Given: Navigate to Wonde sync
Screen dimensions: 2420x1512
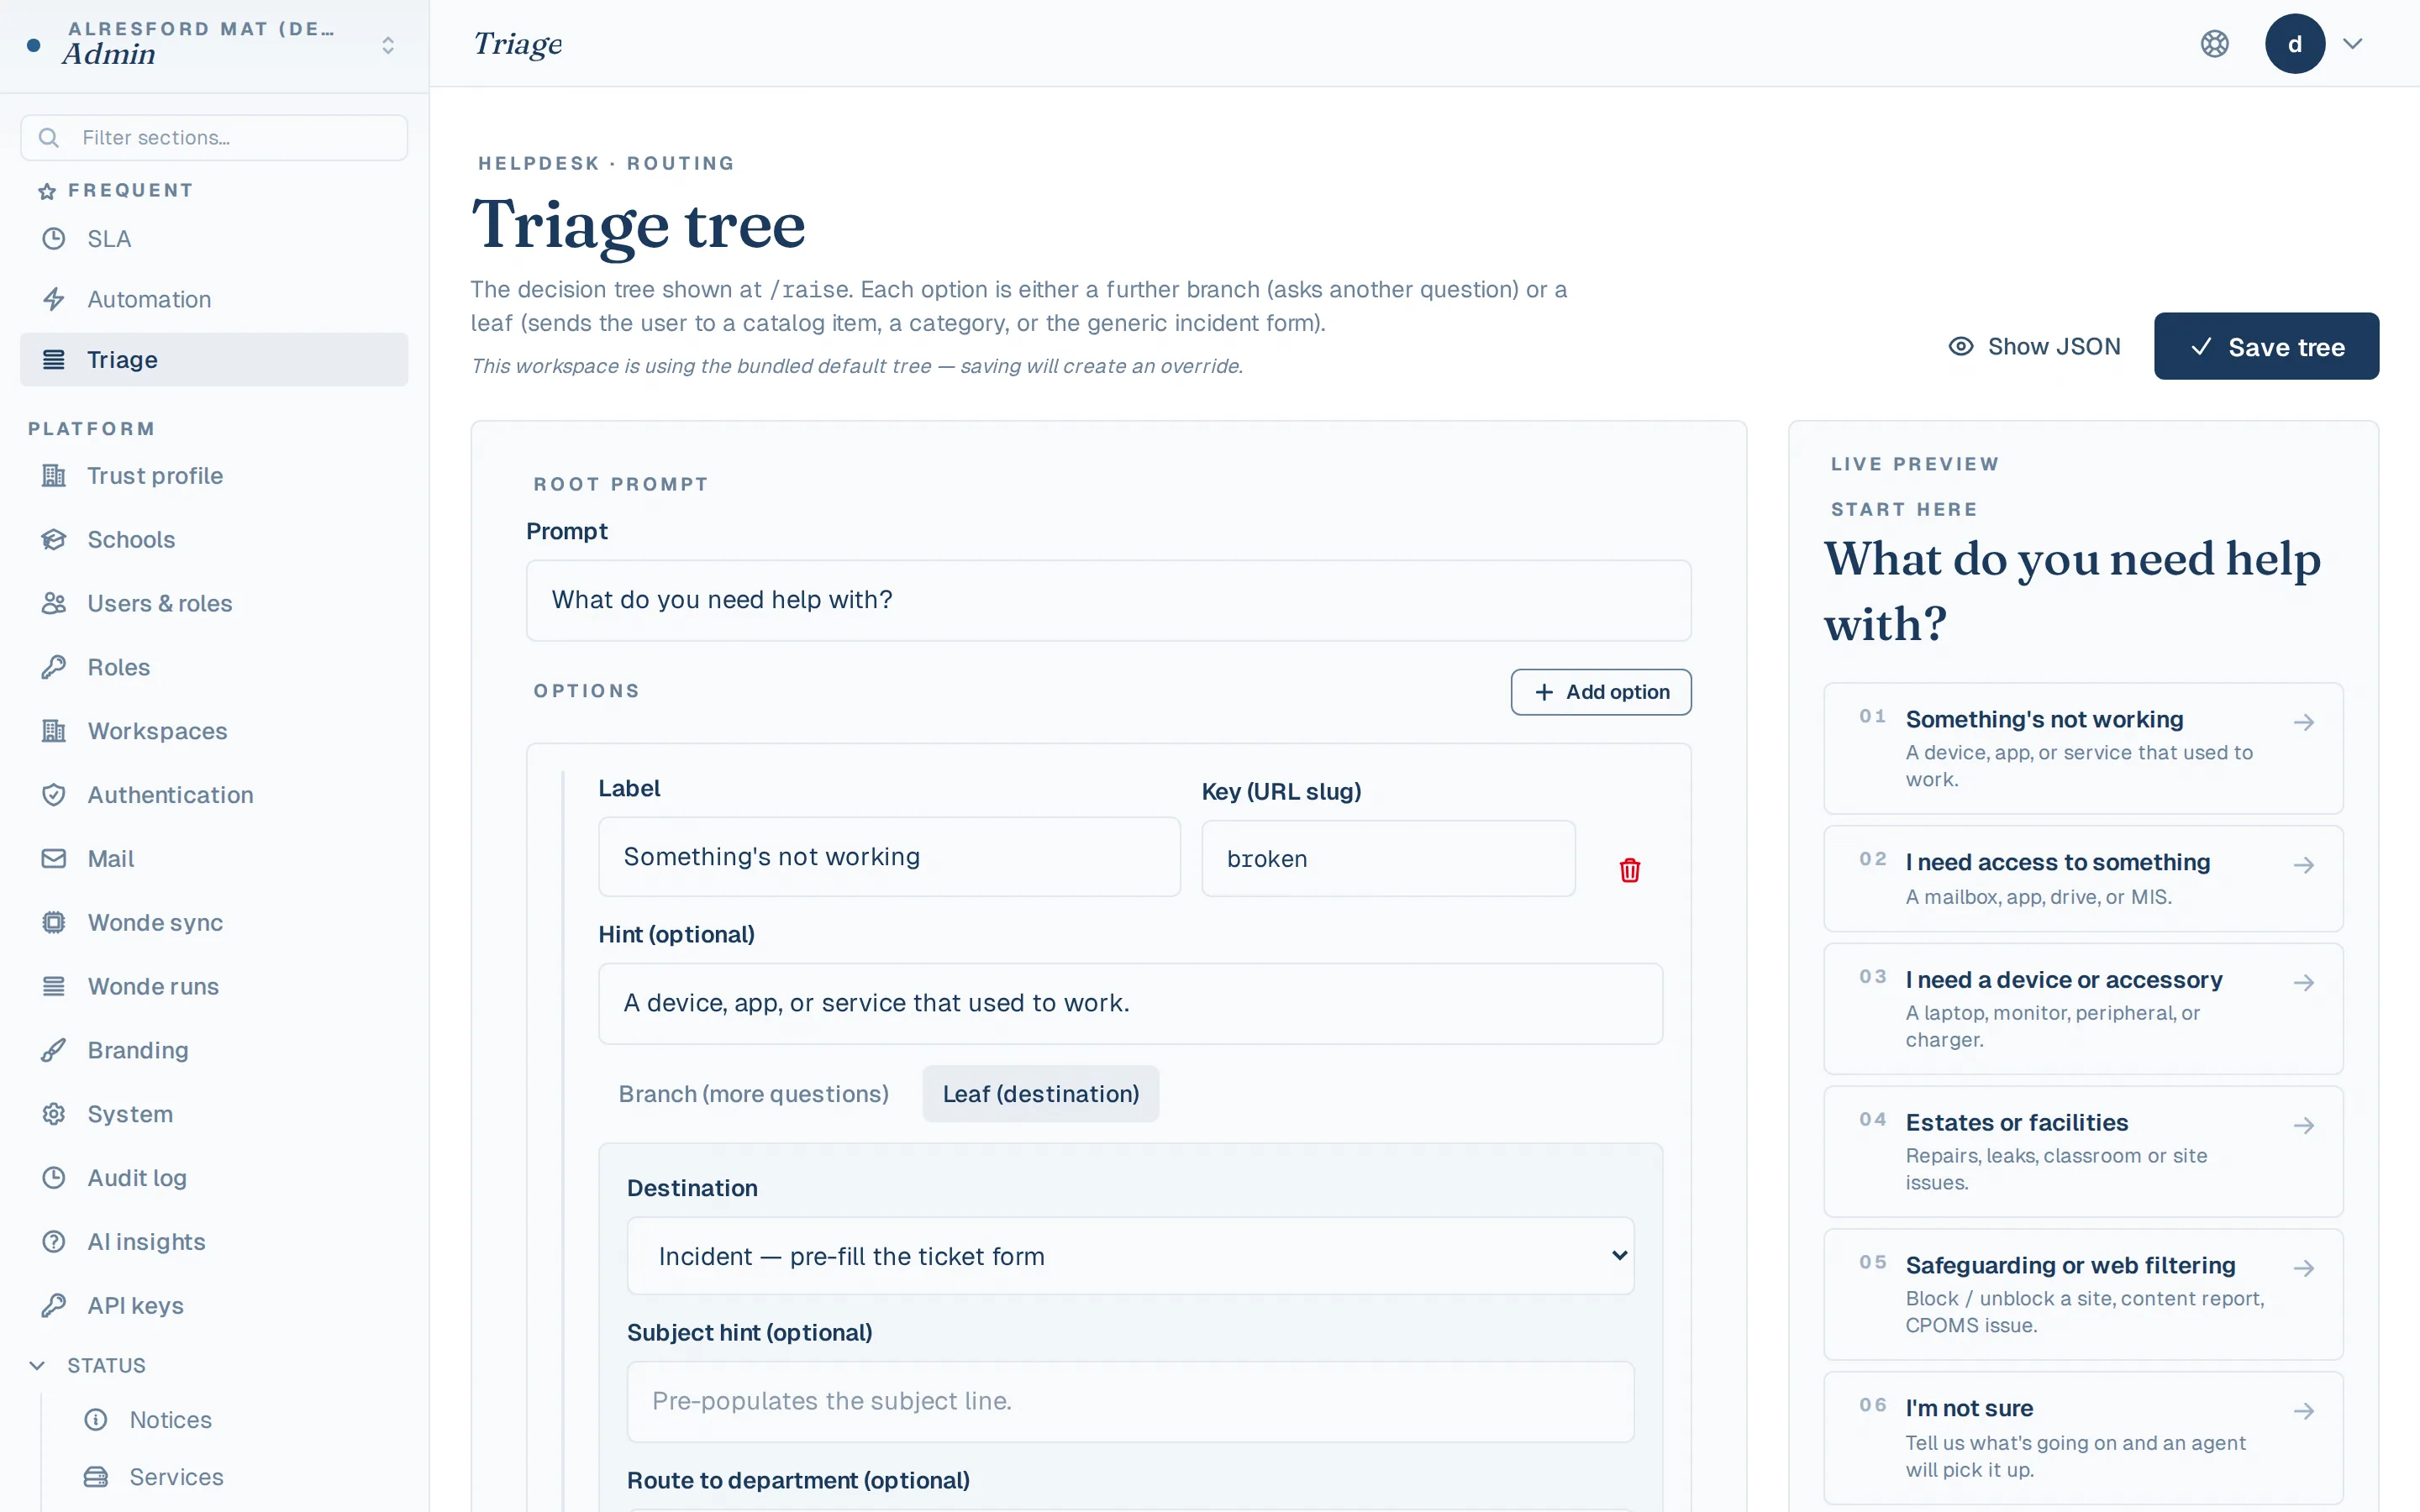Looking at the screenshot, I should tap(214, 923).
